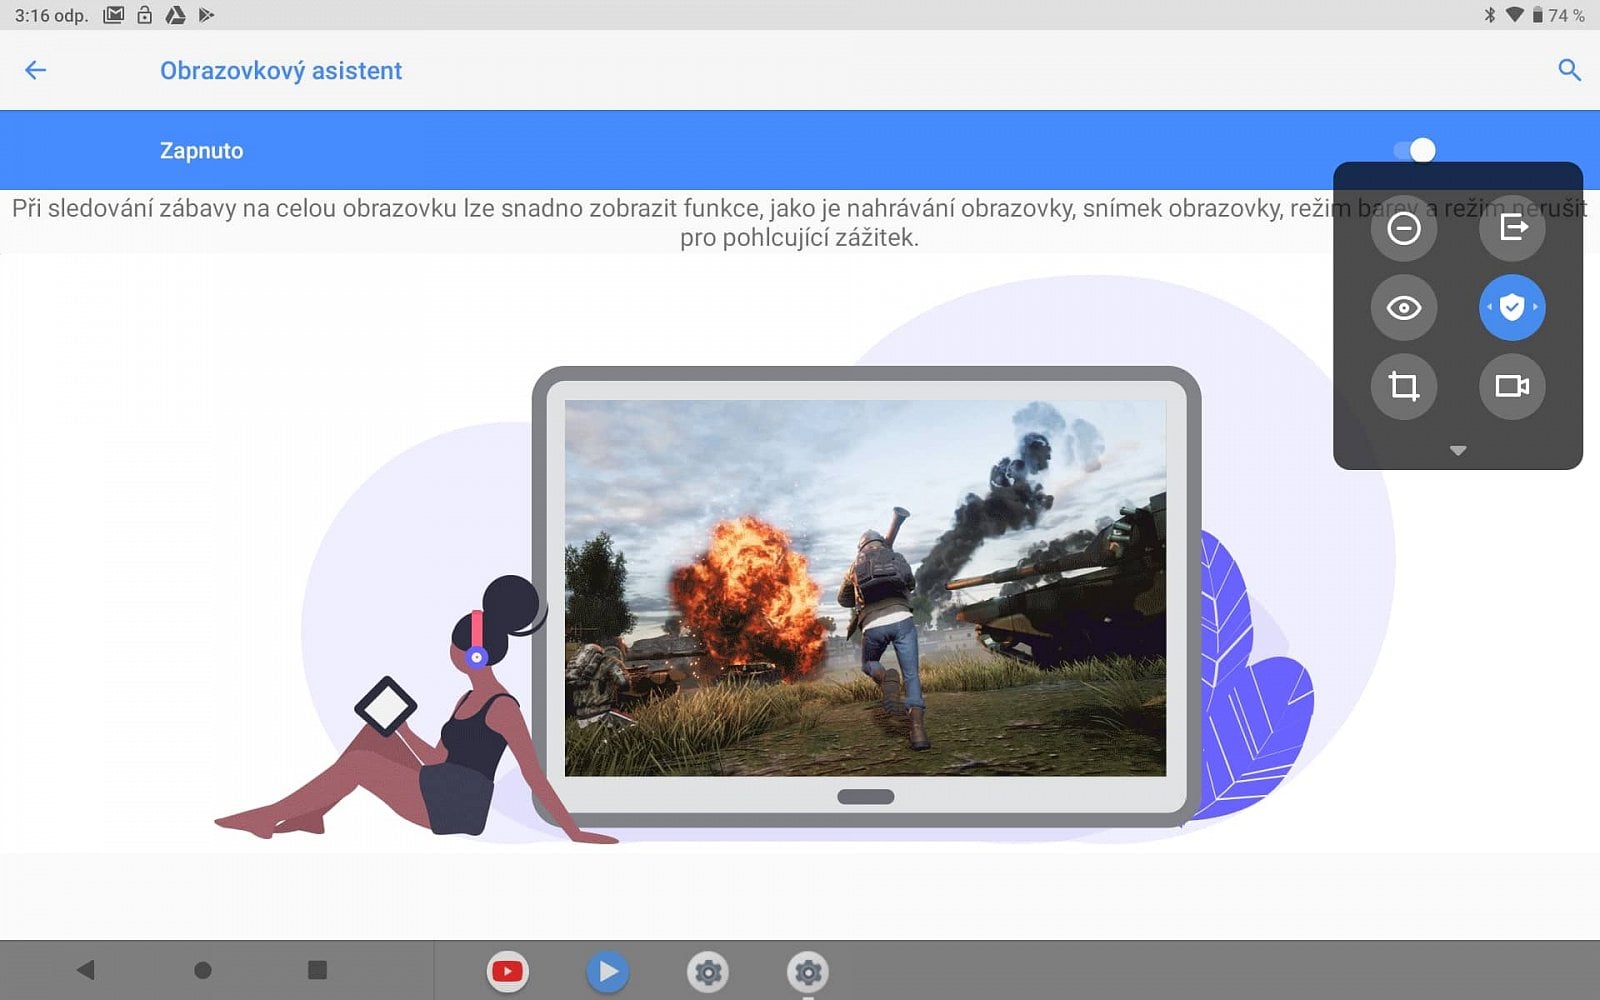Tap the lock notification icon in status bar
Image resolution: width=1600 pixels, height=1000 pixels.
pos(145,15)
